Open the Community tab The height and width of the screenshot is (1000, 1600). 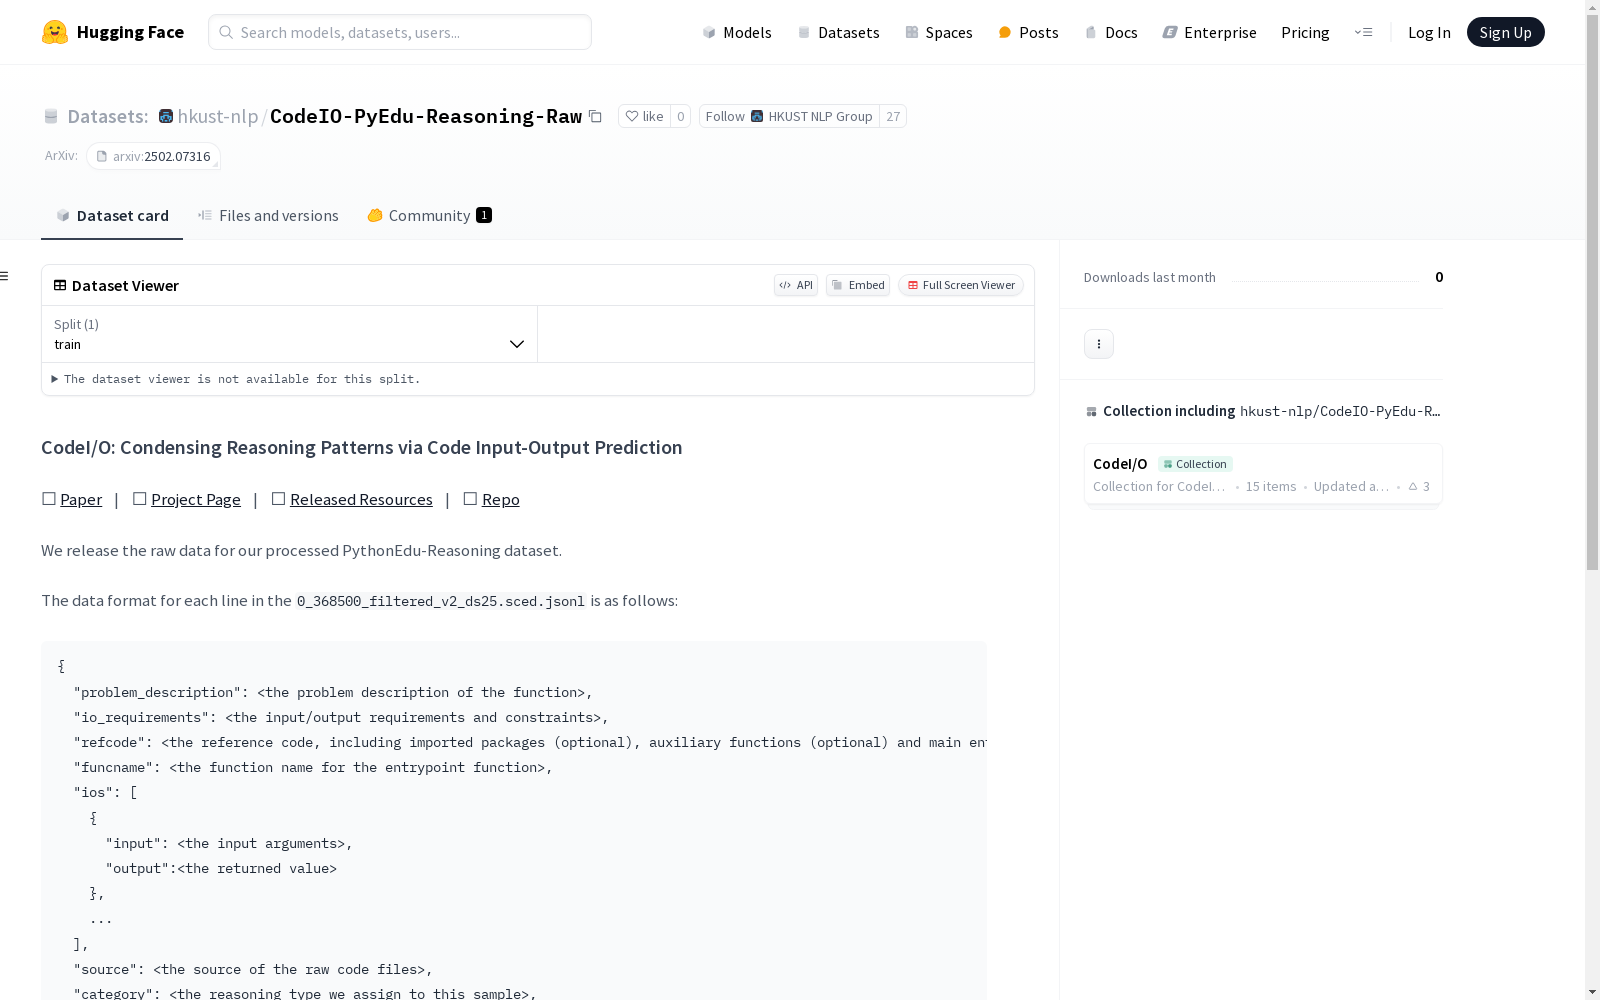coord(429,215)
